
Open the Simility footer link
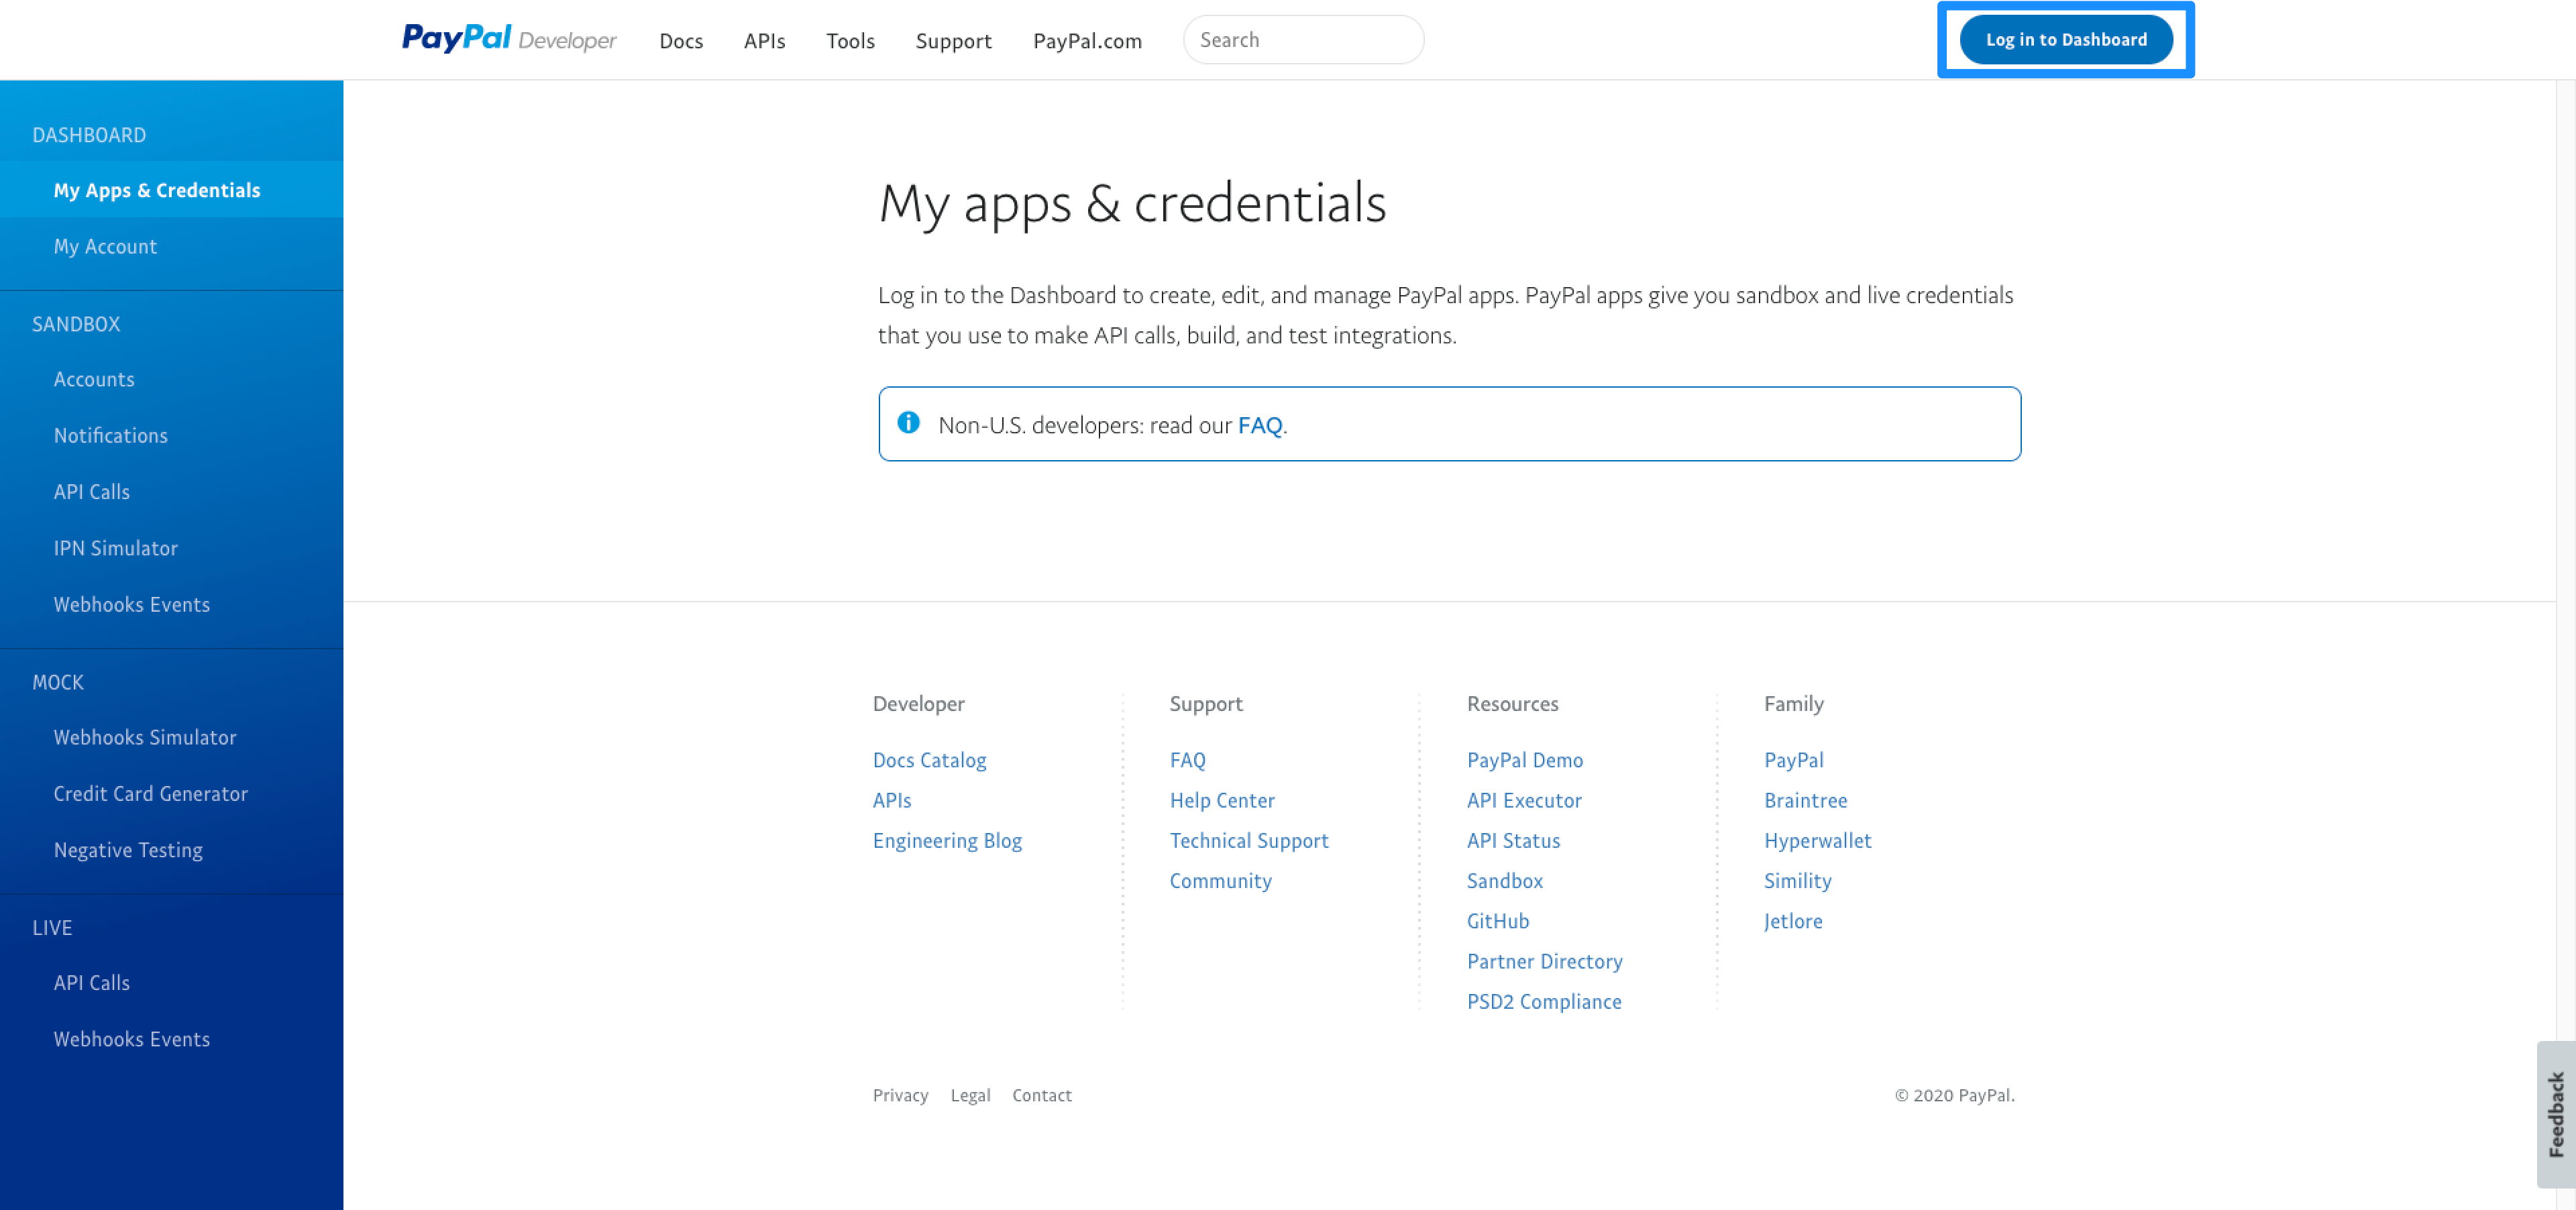[x=1797, y=881]
